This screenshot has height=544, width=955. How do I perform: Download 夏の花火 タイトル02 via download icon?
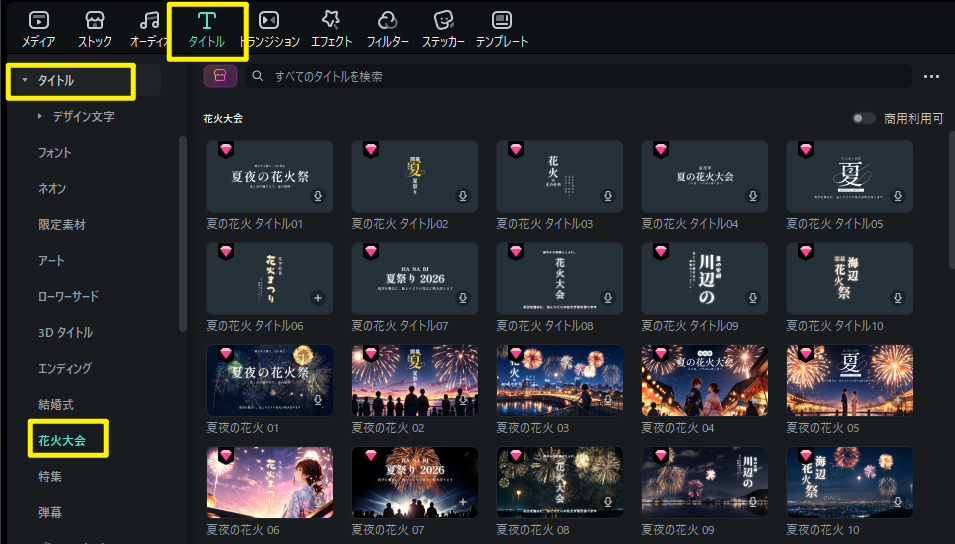coord(463,196)
